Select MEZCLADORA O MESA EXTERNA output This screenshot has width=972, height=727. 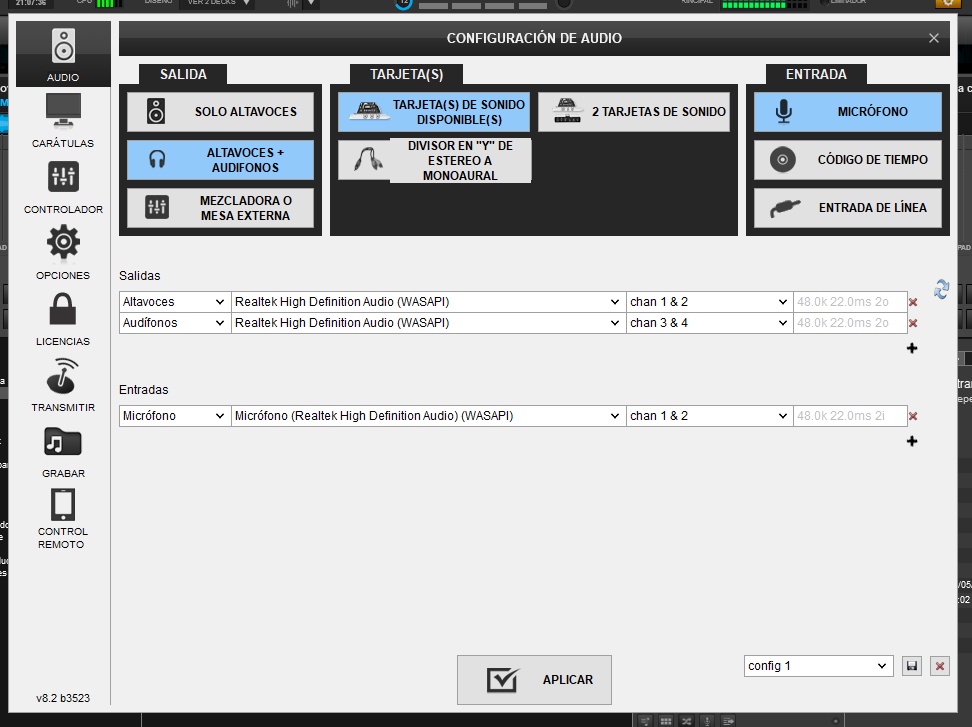[220, 207]
